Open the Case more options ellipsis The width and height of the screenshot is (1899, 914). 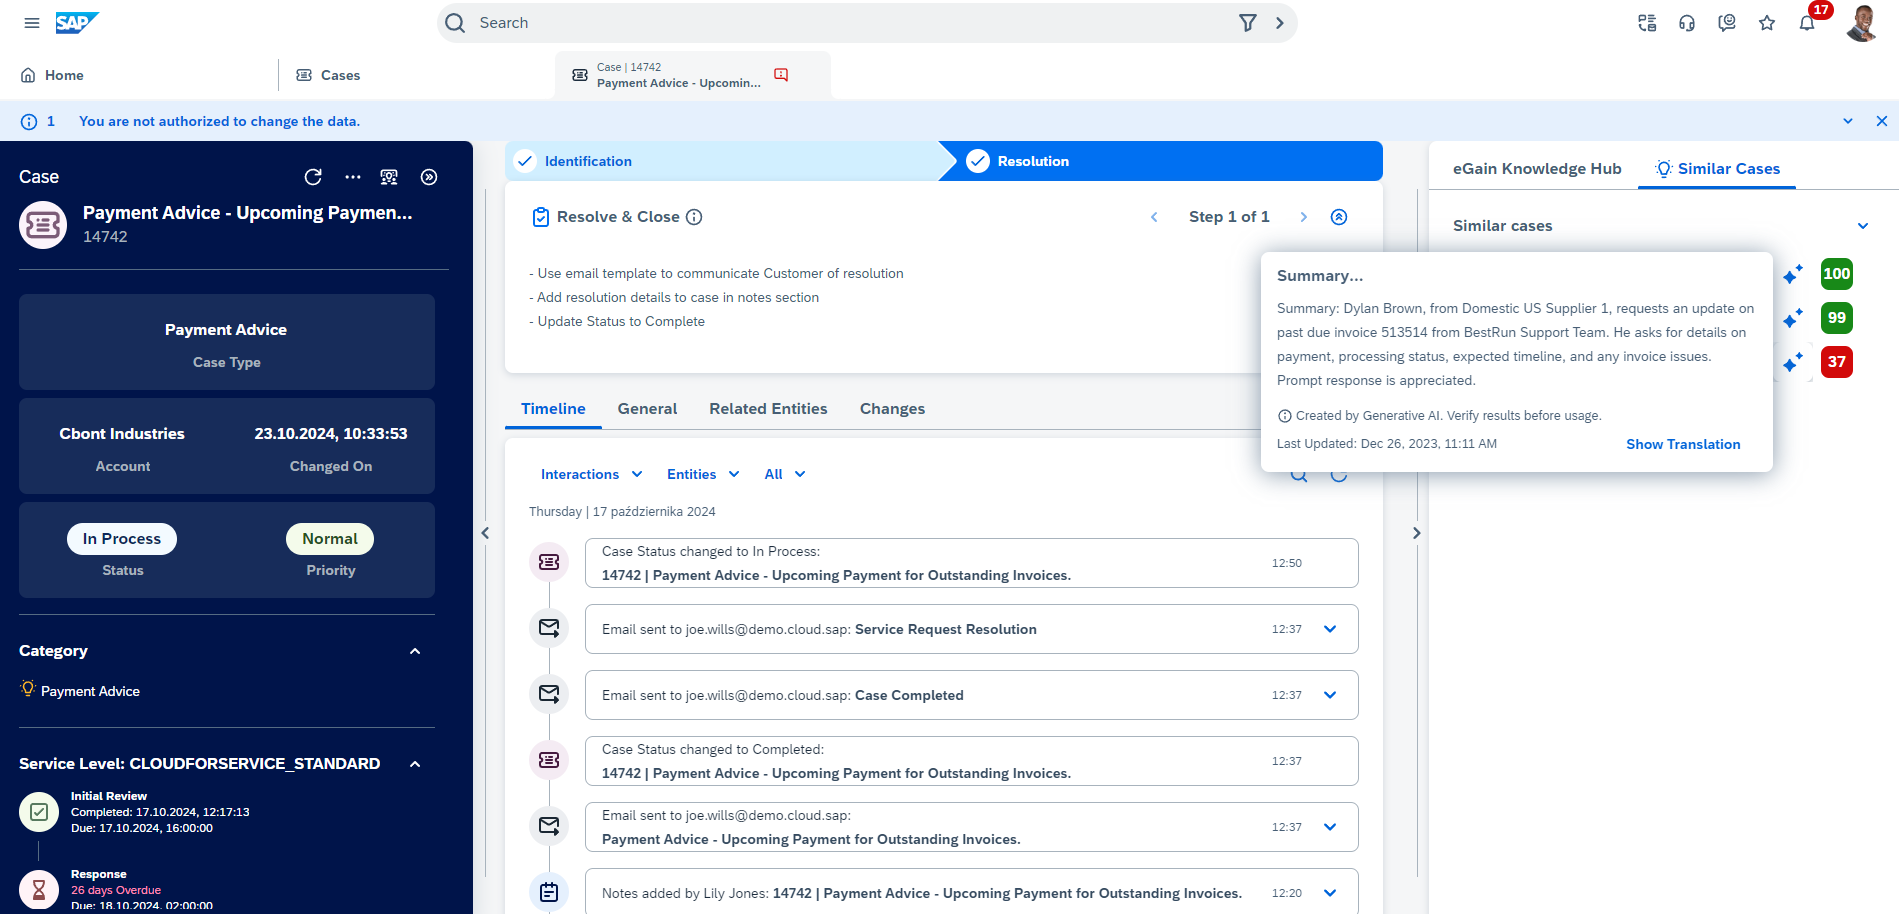pos(353,177)
